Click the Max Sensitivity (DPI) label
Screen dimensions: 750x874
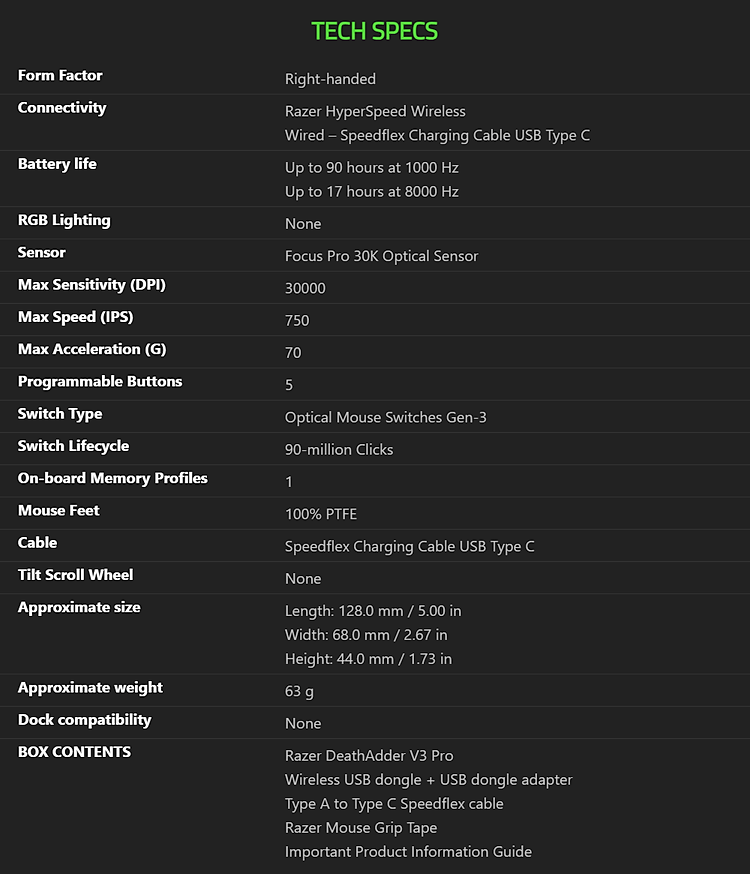(x=91, y=285)
